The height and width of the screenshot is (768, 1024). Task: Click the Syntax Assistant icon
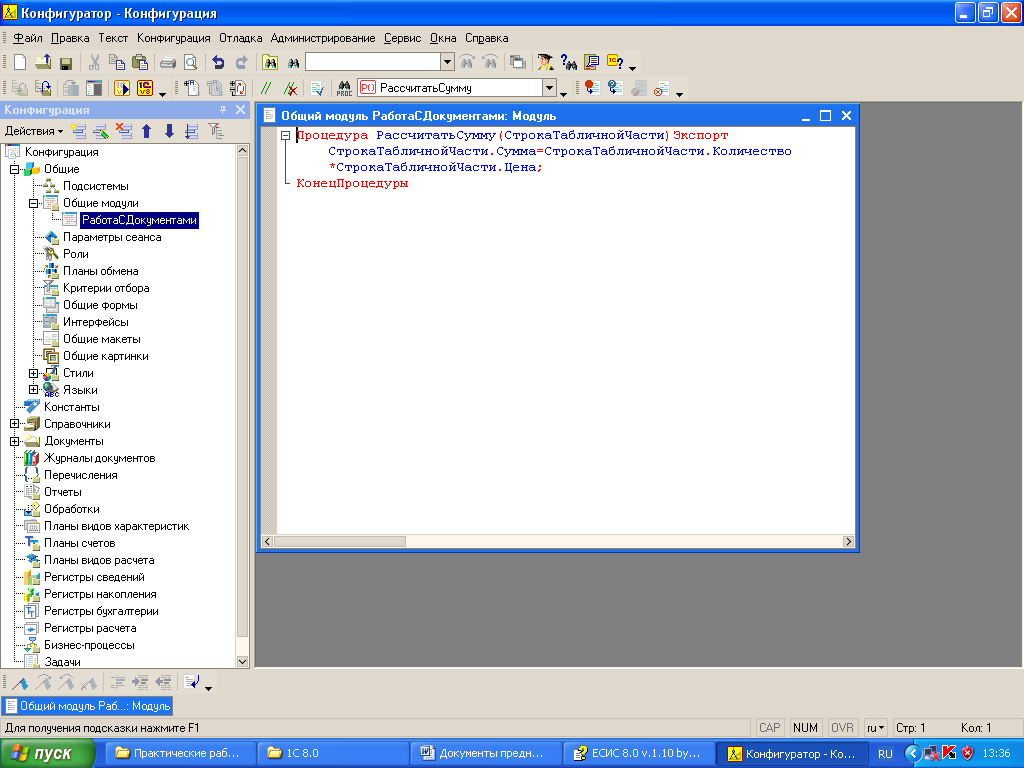(x=545, y=62)
